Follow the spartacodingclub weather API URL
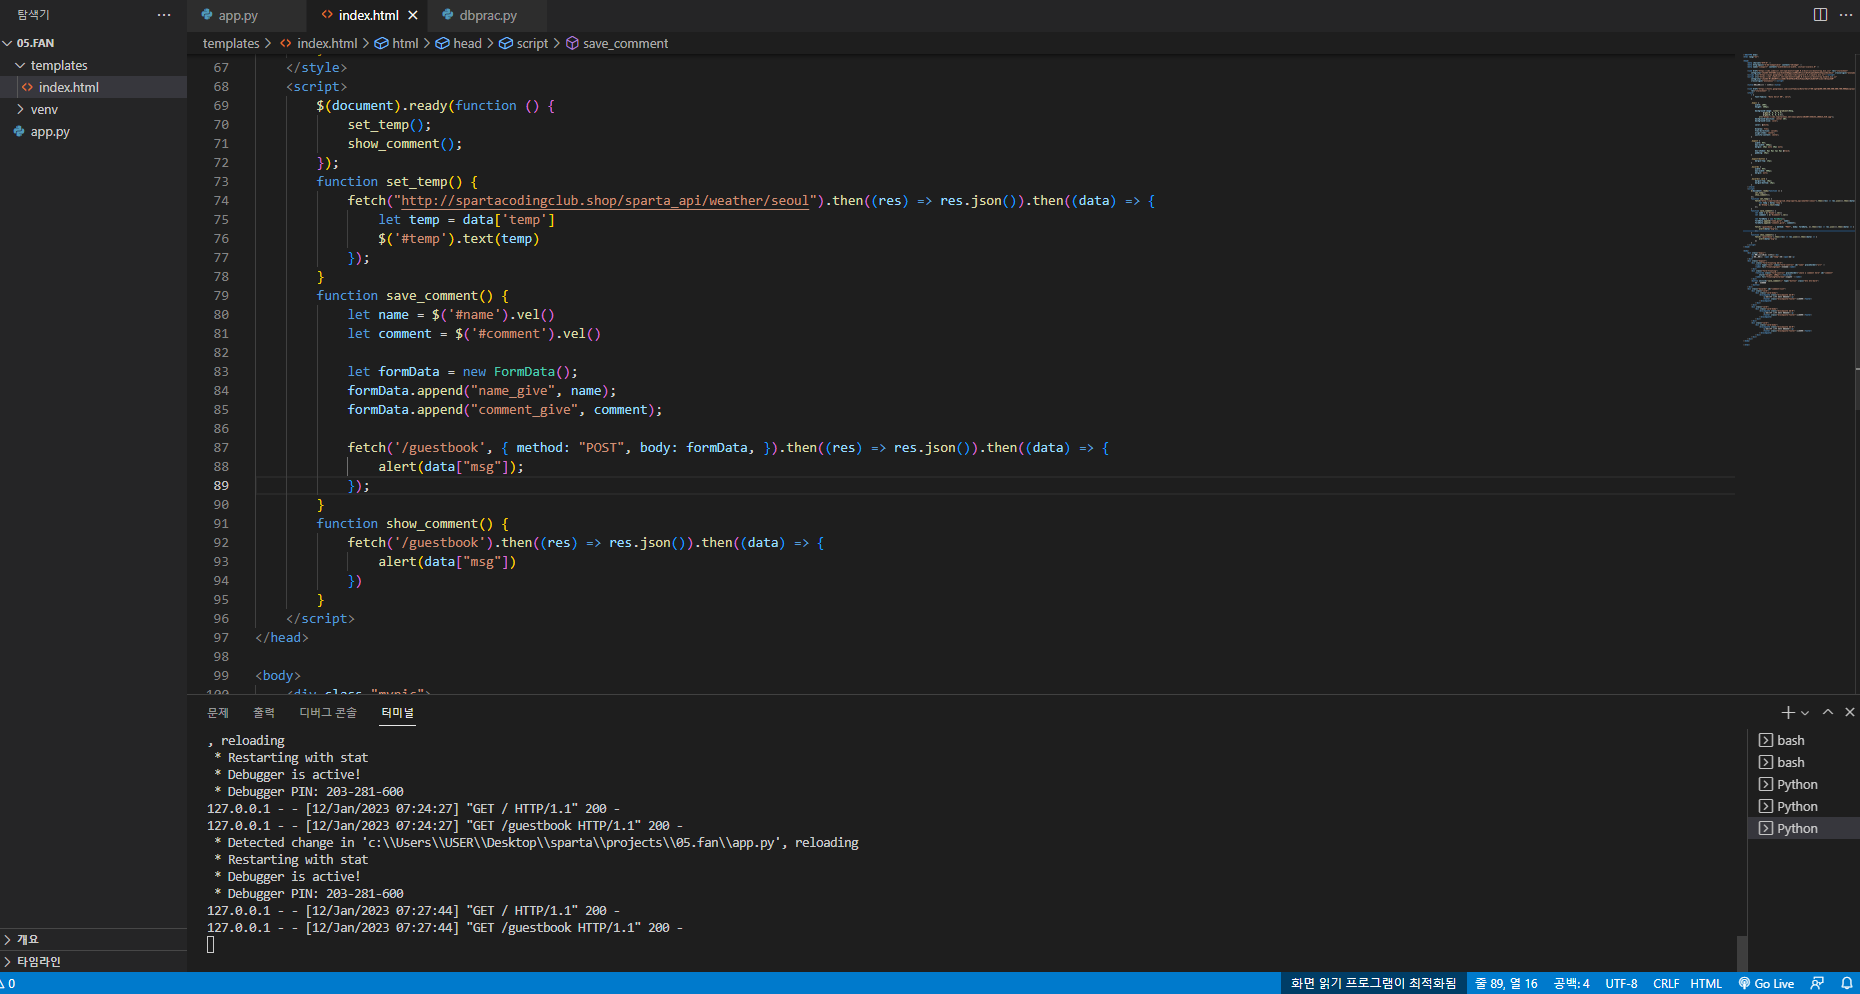Viewport: 1860px width, 994px height. point(605,201)
